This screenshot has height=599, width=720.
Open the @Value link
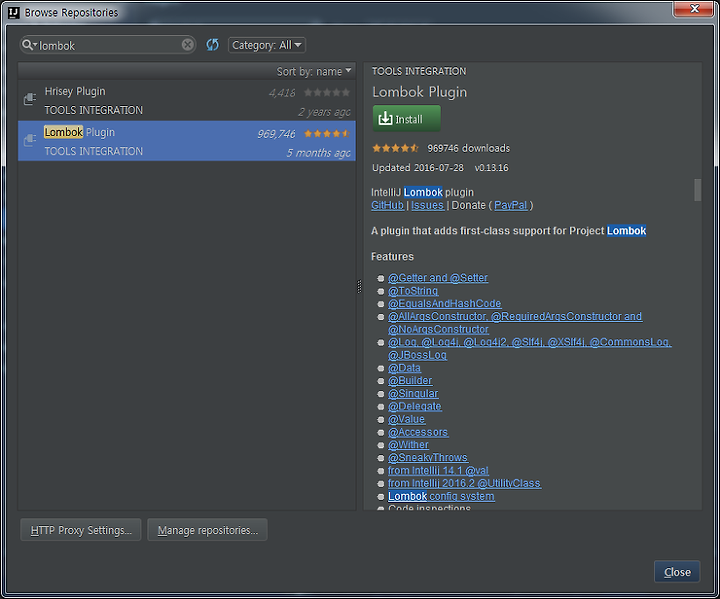click(x=406, y=419)
